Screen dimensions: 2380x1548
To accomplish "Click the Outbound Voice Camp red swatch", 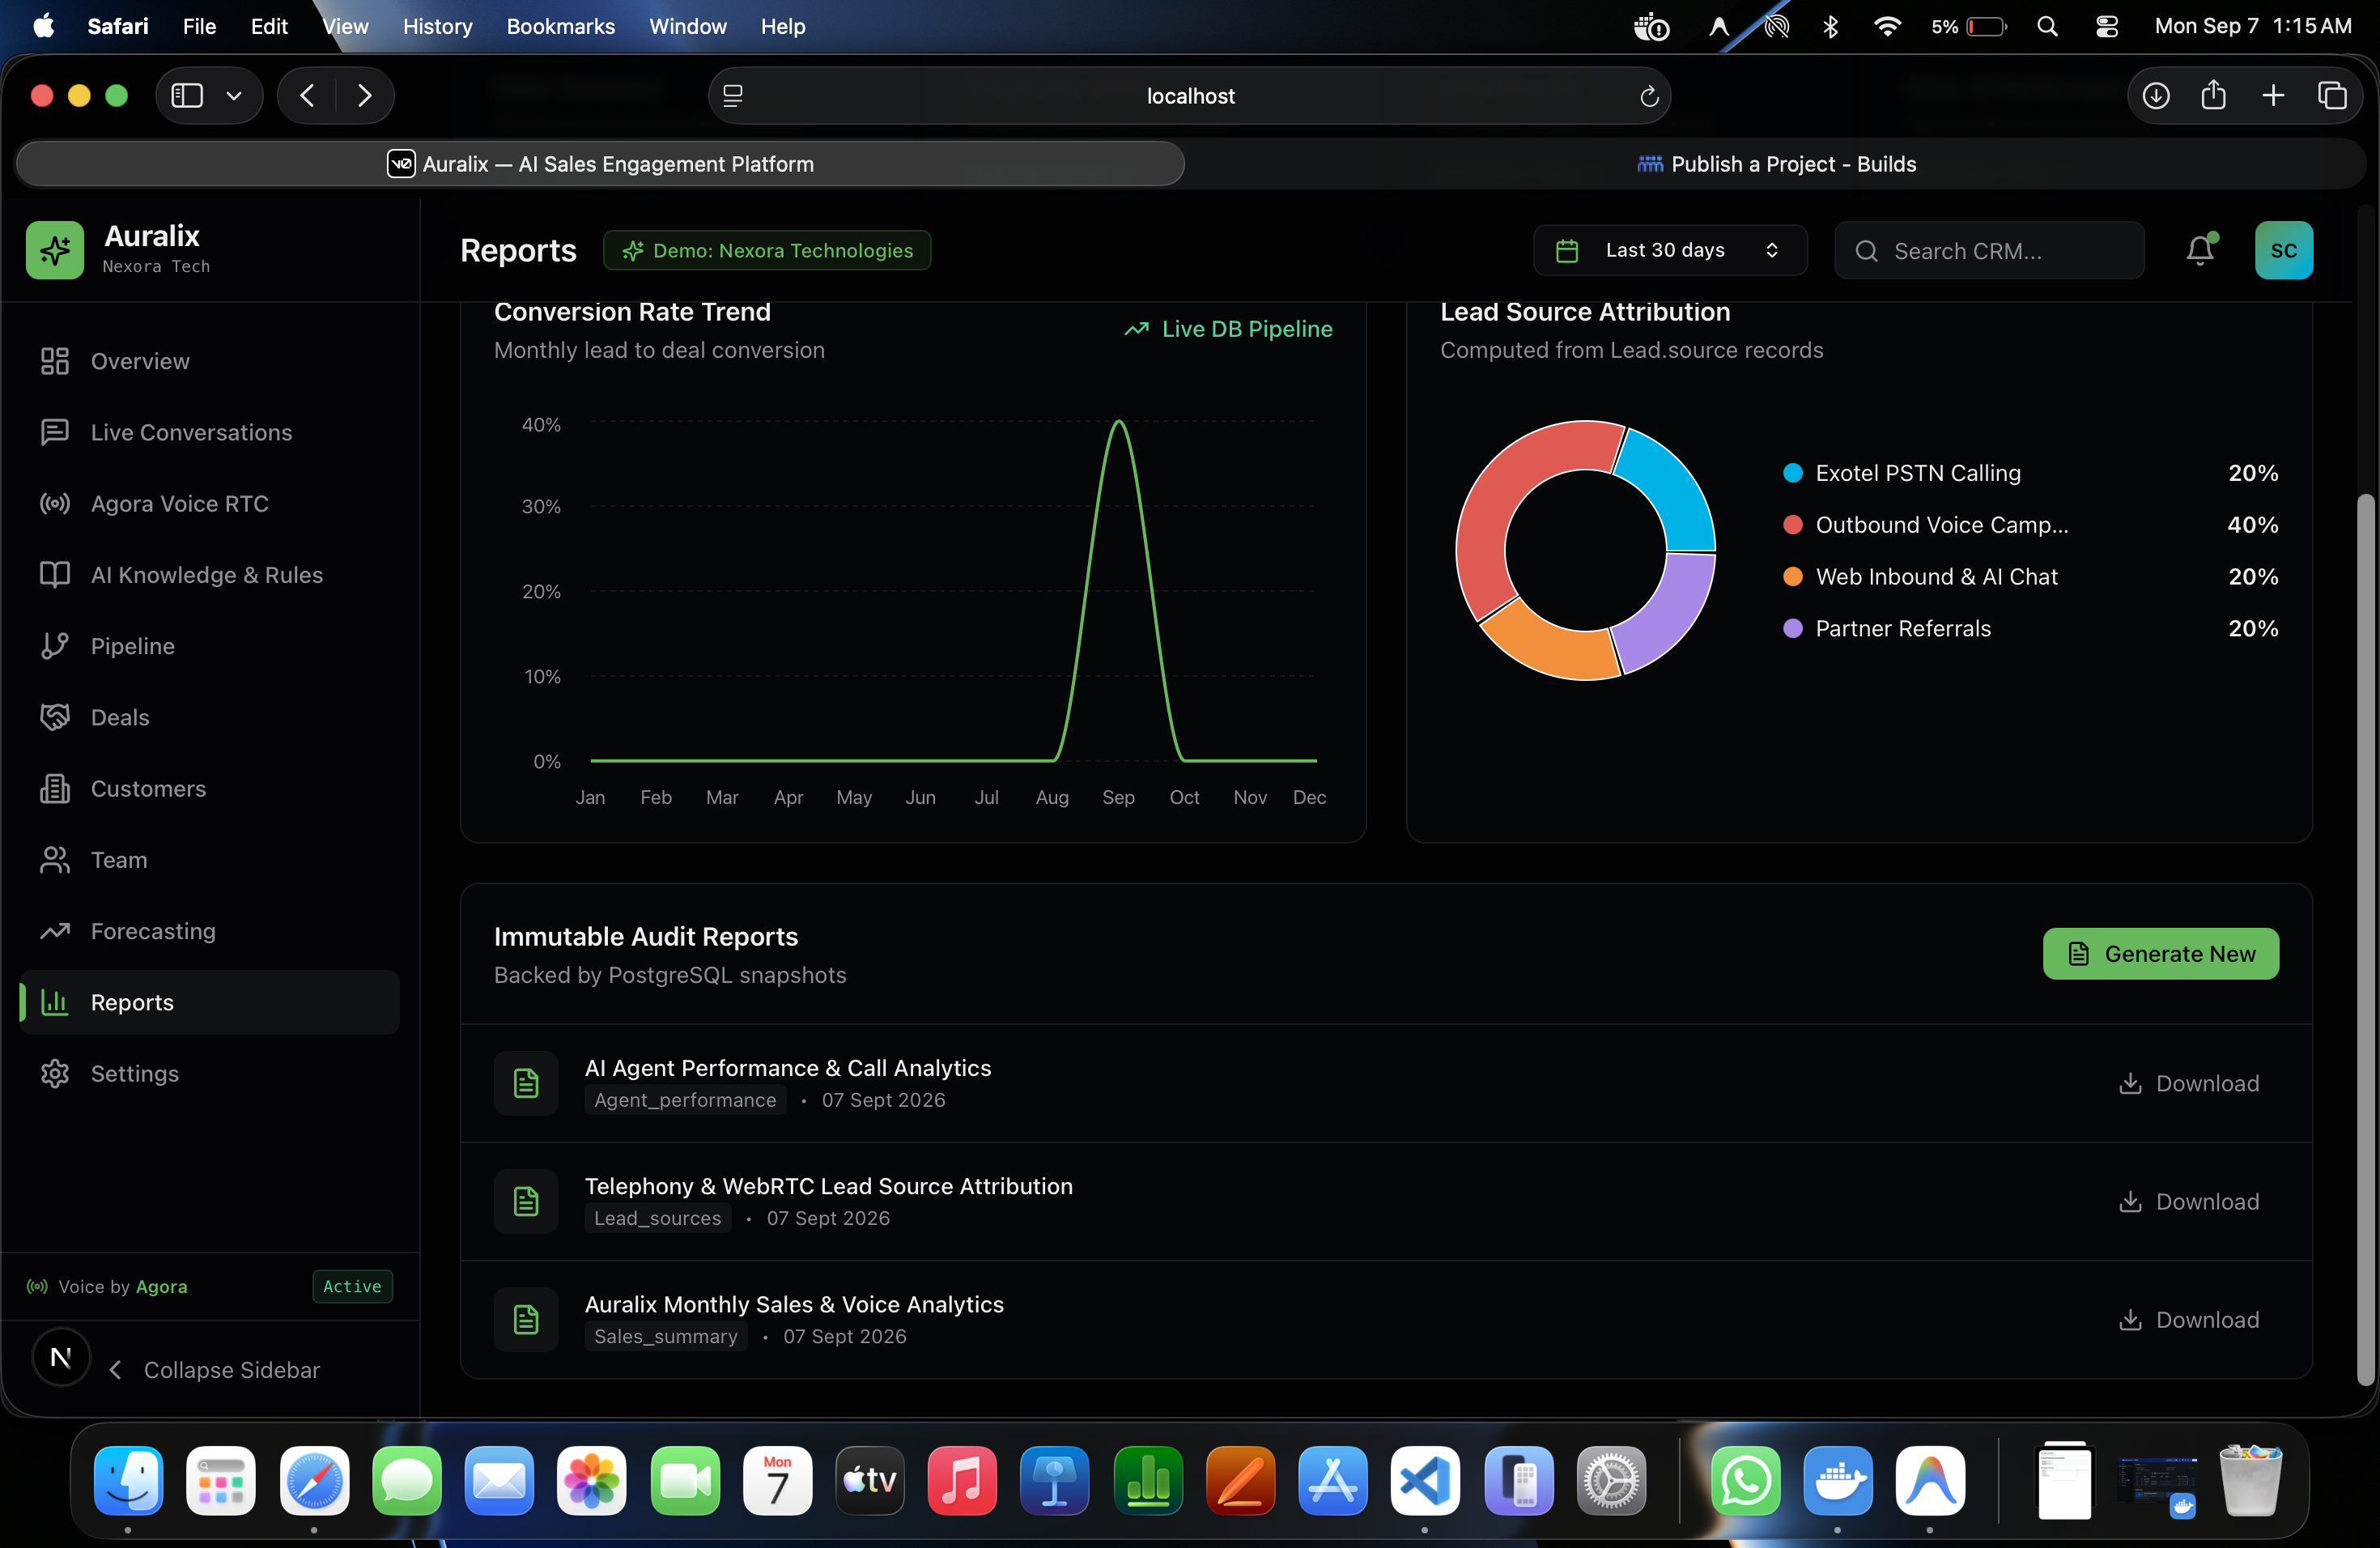I will [x=1792, y=525].
